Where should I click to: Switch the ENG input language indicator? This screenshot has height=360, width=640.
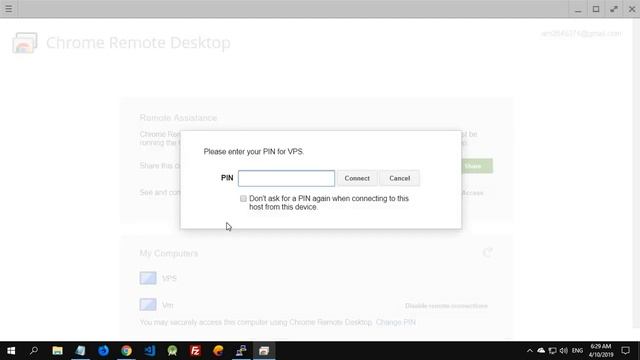[577, 351]
